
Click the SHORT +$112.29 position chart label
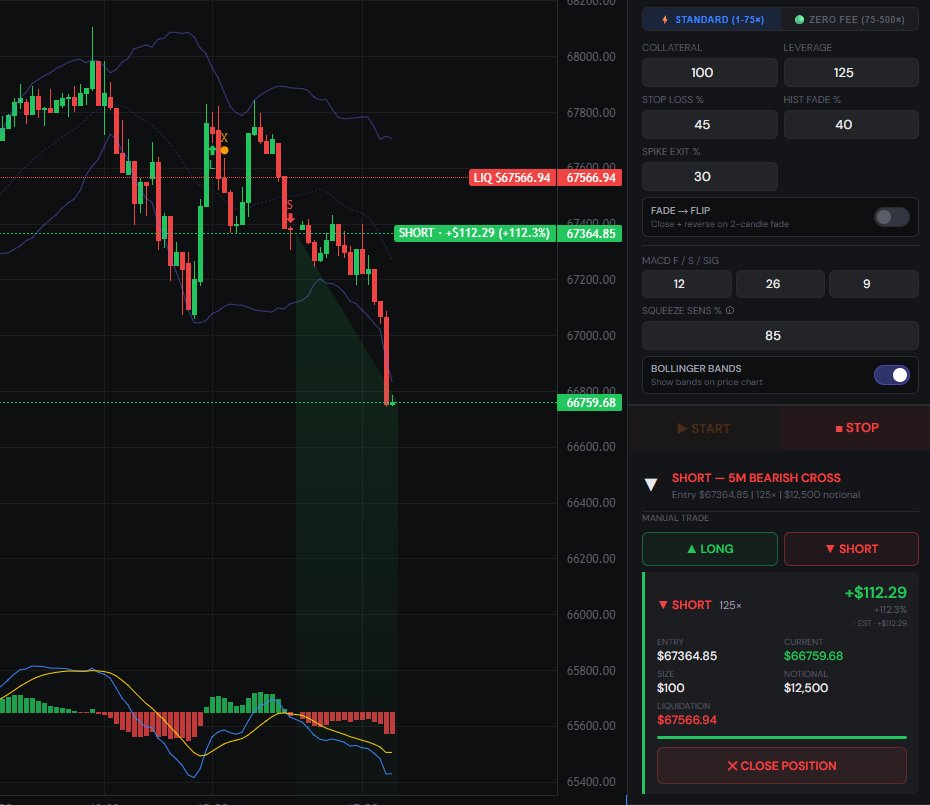pyautogui.click(x=474, y=233)
